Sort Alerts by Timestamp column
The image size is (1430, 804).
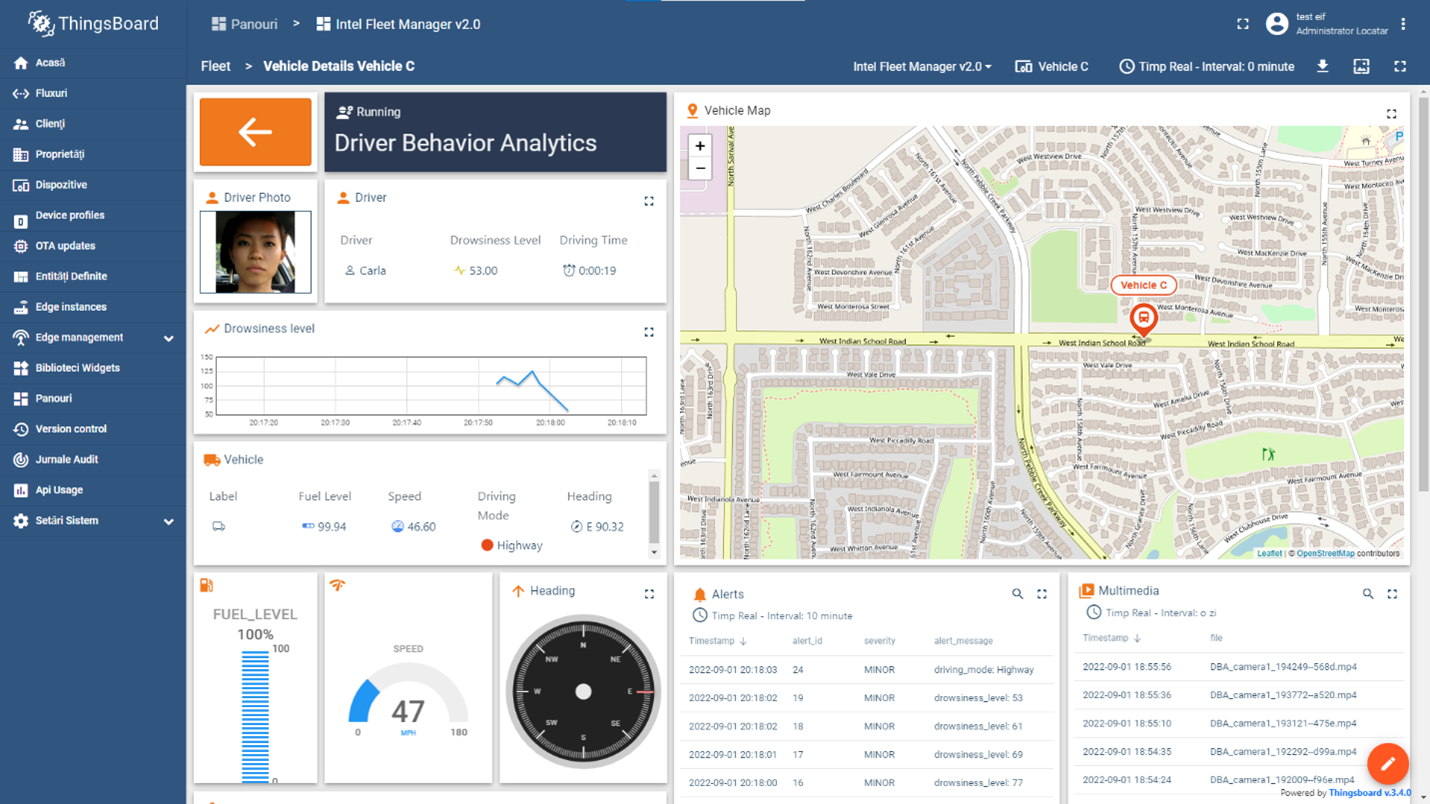pos(717,641)
